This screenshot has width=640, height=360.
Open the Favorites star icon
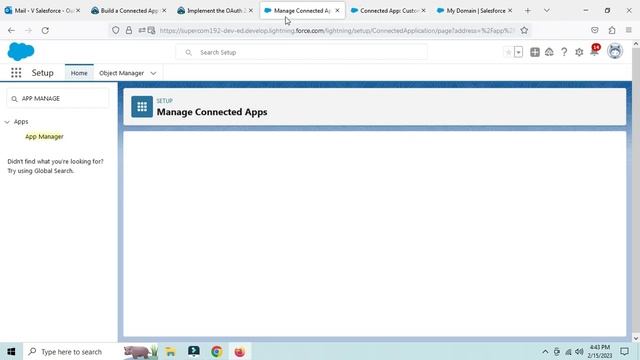[x=508, y=52]
